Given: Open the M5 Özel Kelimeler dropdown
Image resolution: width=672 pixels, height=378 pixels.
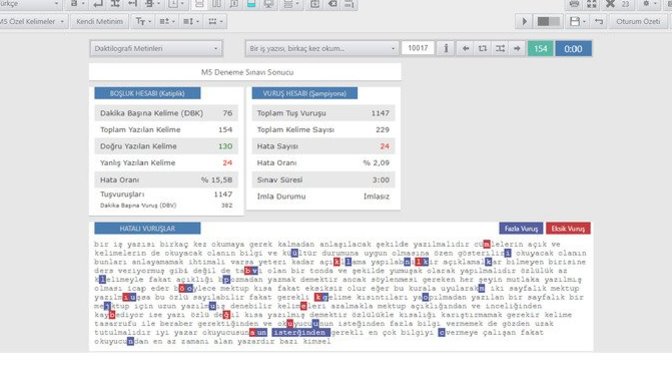Looking at the screenshot, I should pyautogui.click(x=33, y=21).
